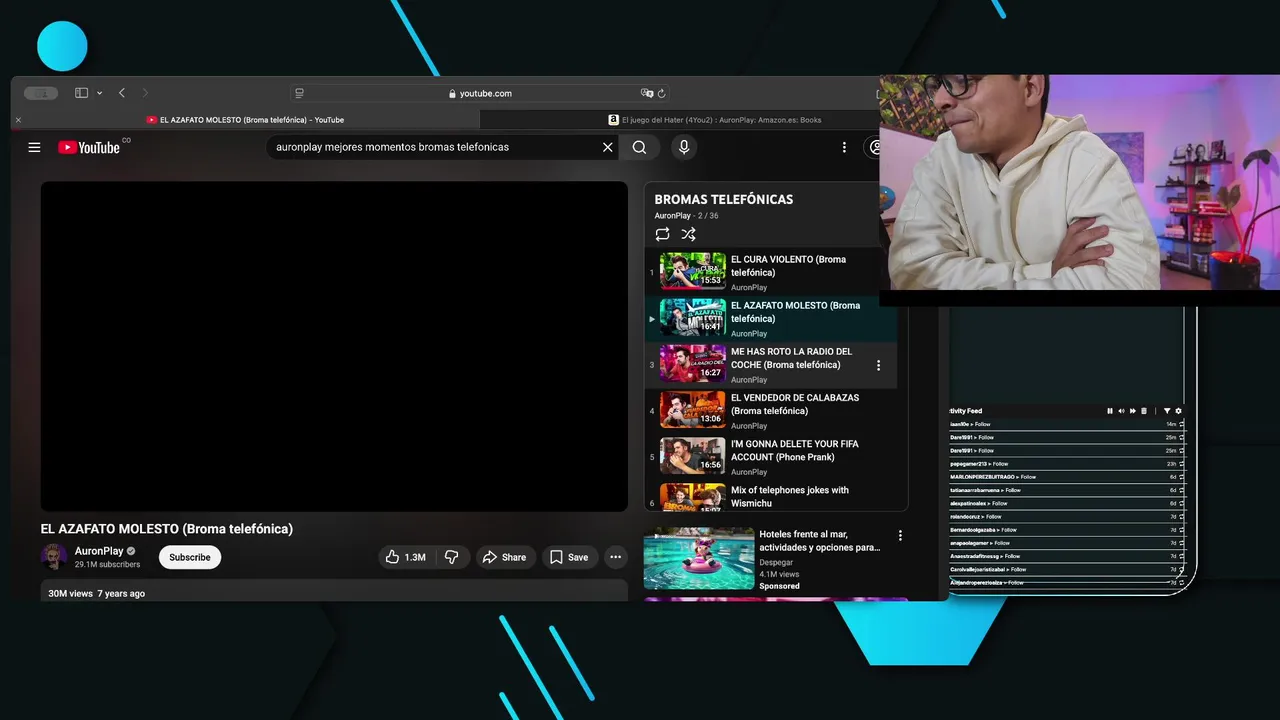Image resolution: width=1280 pixels, height=720 pixels.
Task: Close the EL AZAFATO MOLESTO tab
Action: [x=18, y=120]
